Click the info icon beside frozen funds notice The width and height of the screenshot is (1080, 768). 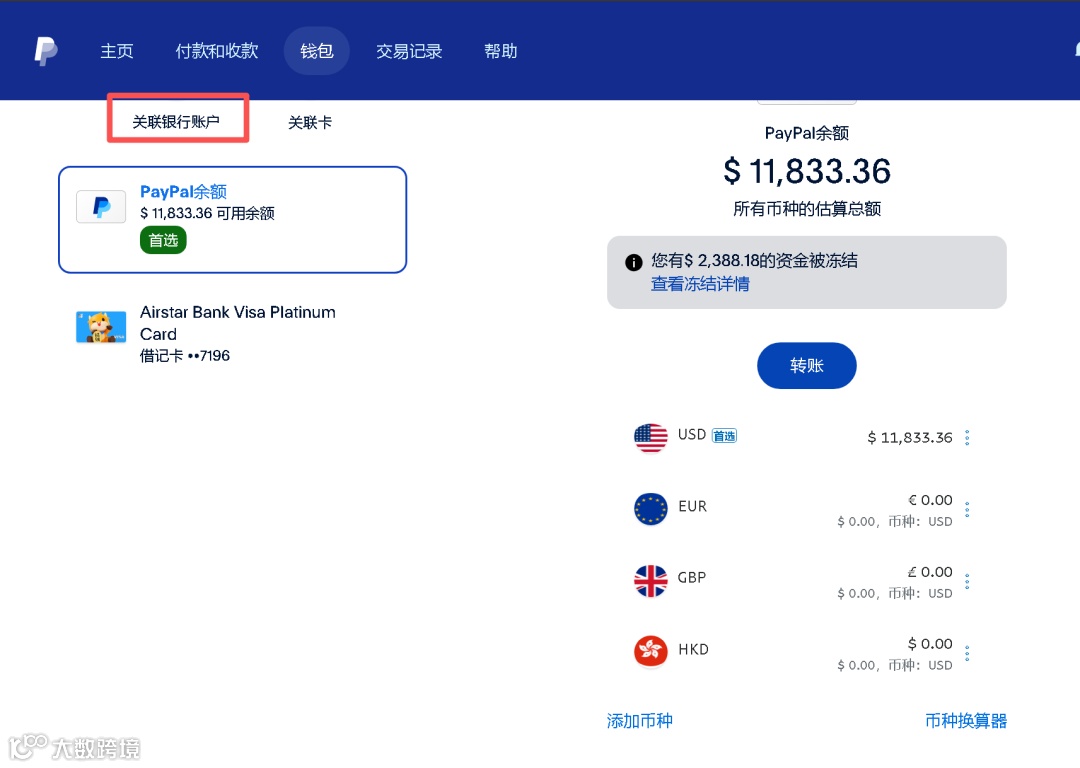click(x=634, y=262)
